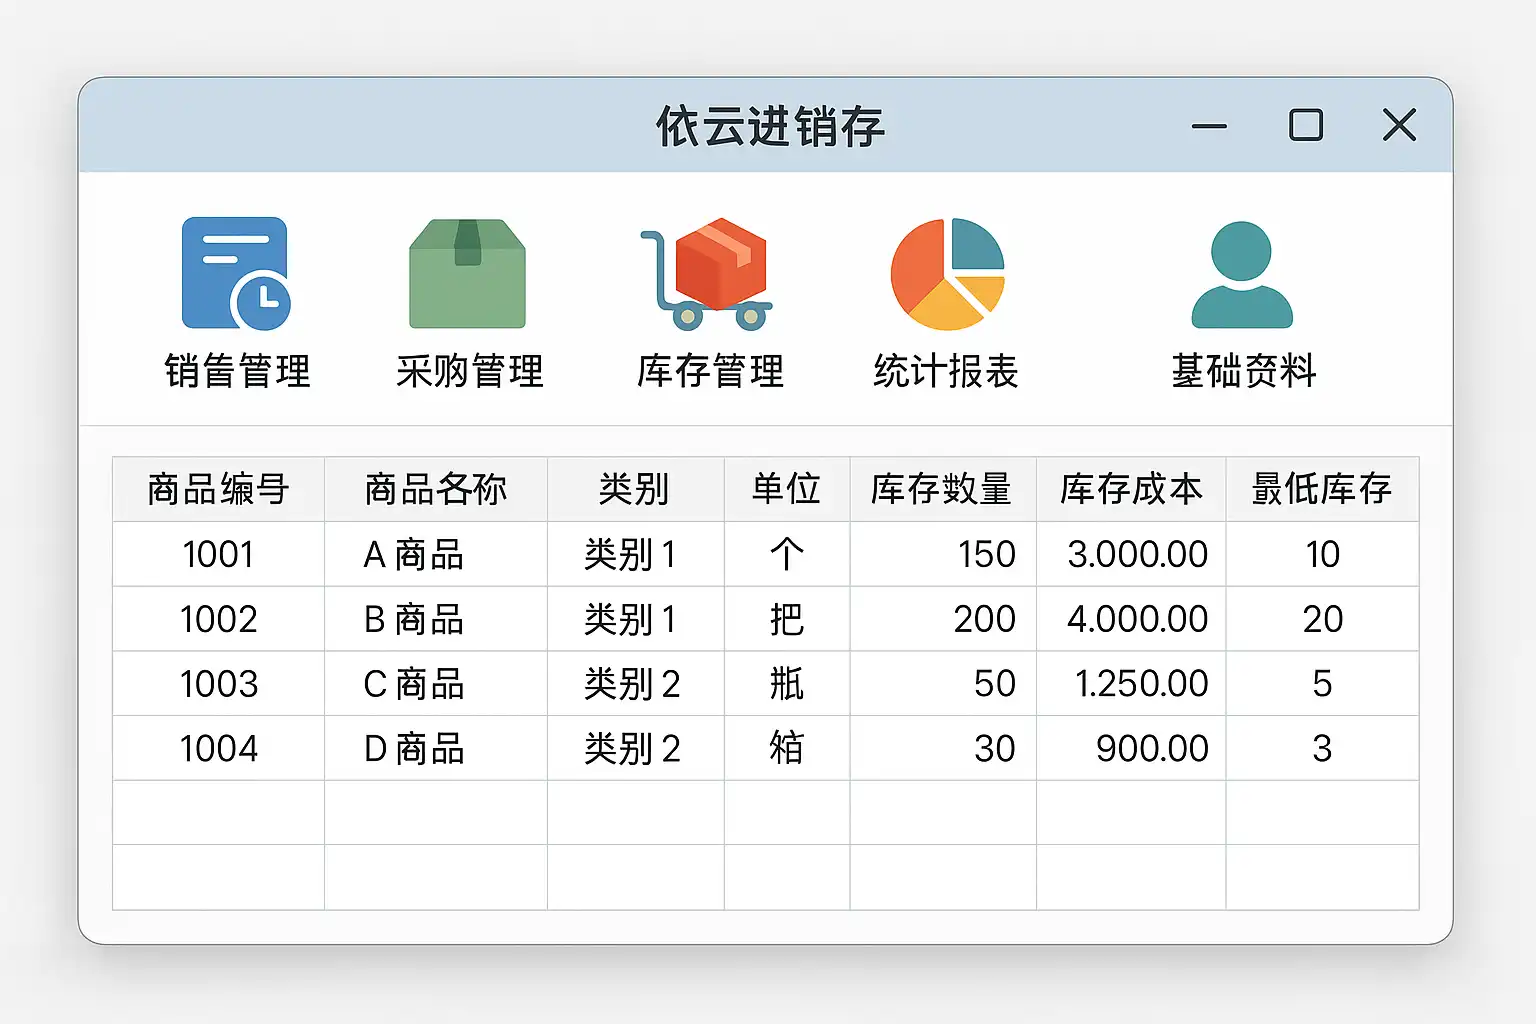This screenshot has height=1024, width=1536.
Task: Sort by the 商品编号 column header
Action: [218, 489]
